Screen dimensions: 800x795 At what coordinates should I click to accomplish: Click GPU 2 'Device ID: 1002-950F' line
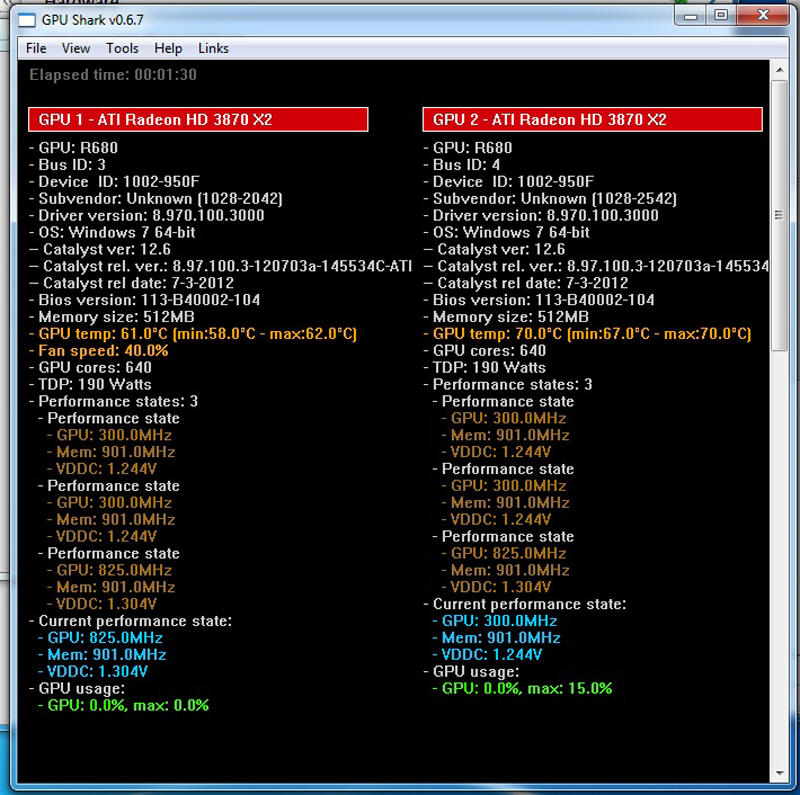[509, 182]
